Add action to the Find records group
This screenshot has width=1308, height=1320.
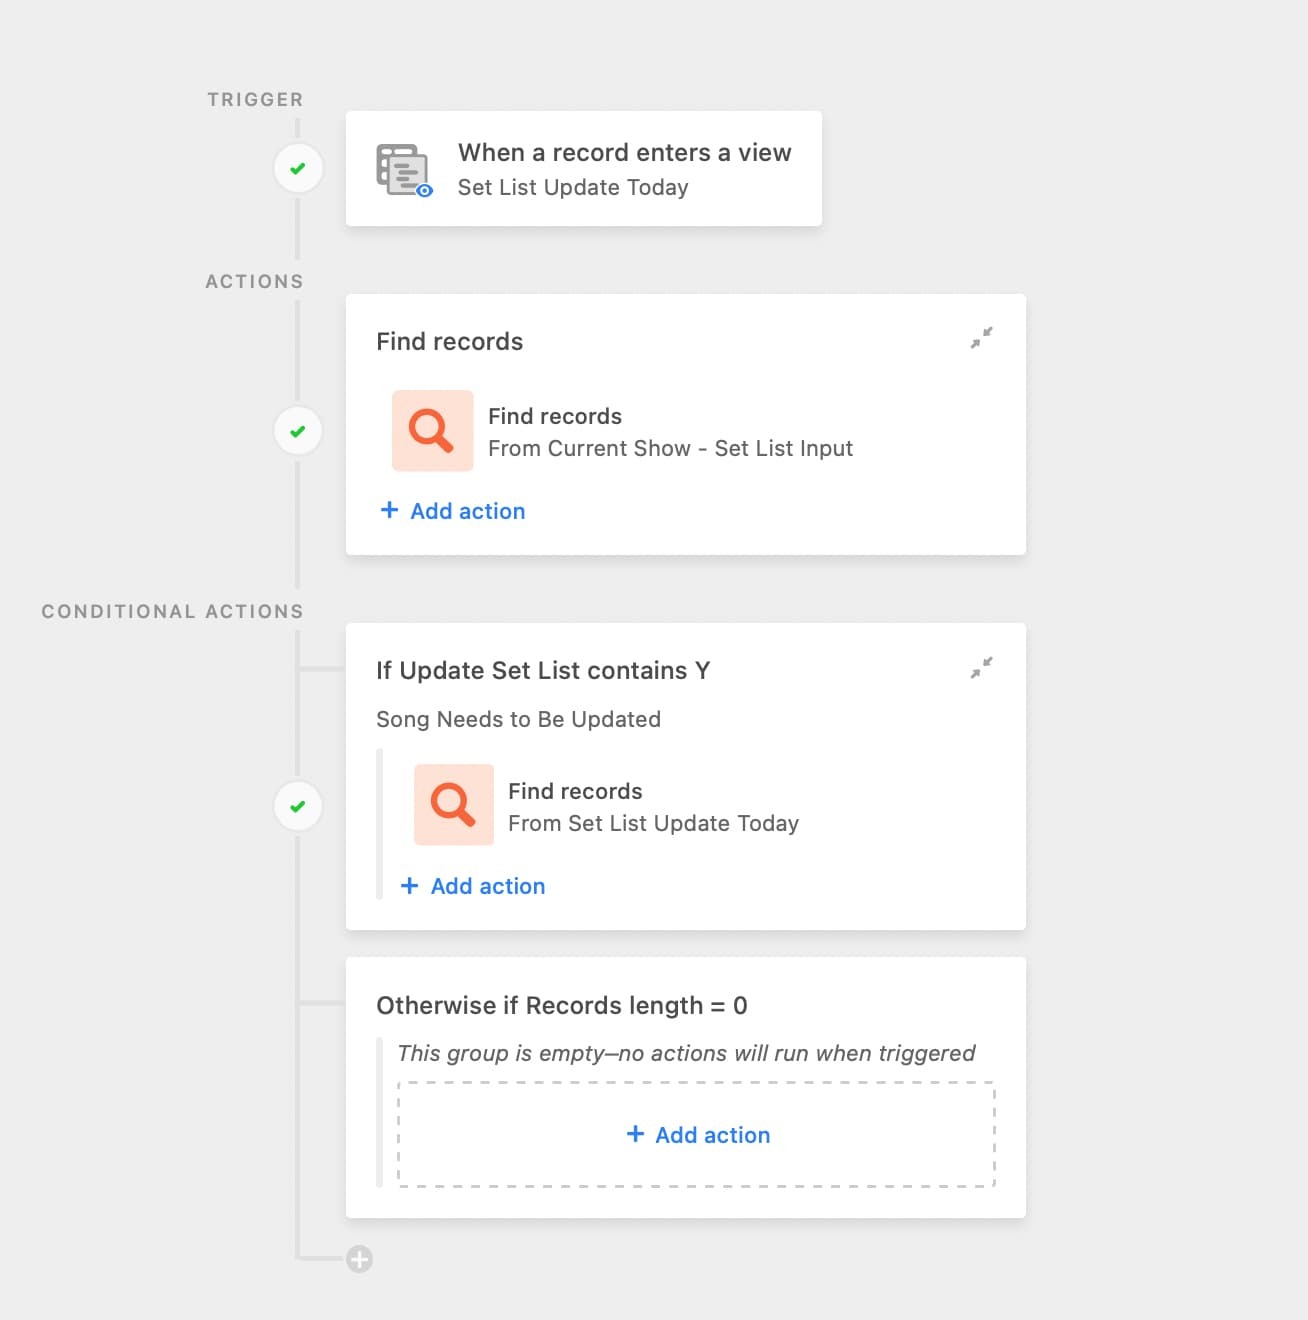click(x=453, y=511)
